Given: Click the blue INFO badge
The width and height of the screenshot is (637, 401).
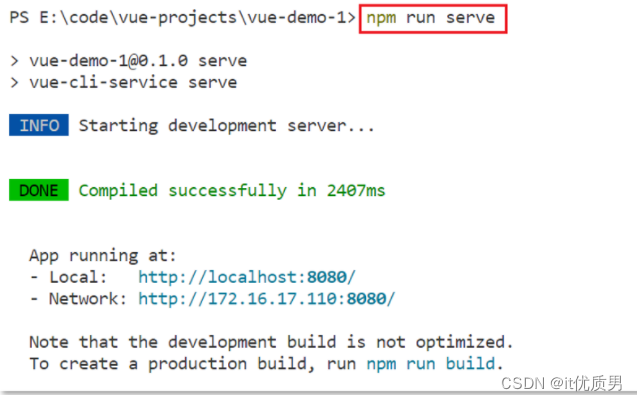Looking at the screenshot, I should click(x=39, y=125).
